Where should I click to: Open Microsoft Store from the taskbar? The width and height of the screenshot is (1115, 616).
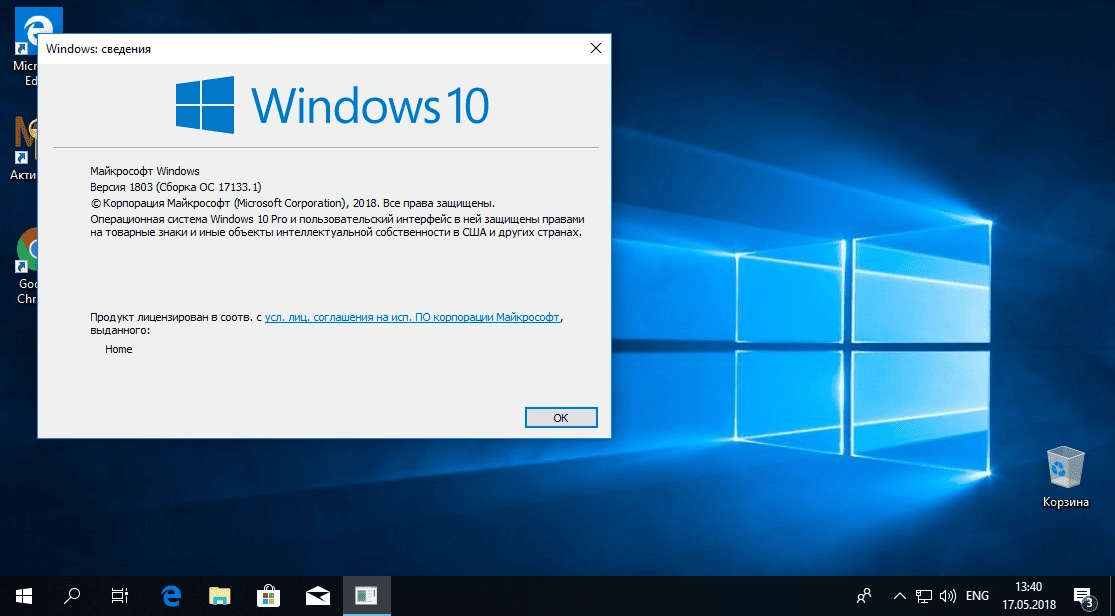(x=269, y=596)
